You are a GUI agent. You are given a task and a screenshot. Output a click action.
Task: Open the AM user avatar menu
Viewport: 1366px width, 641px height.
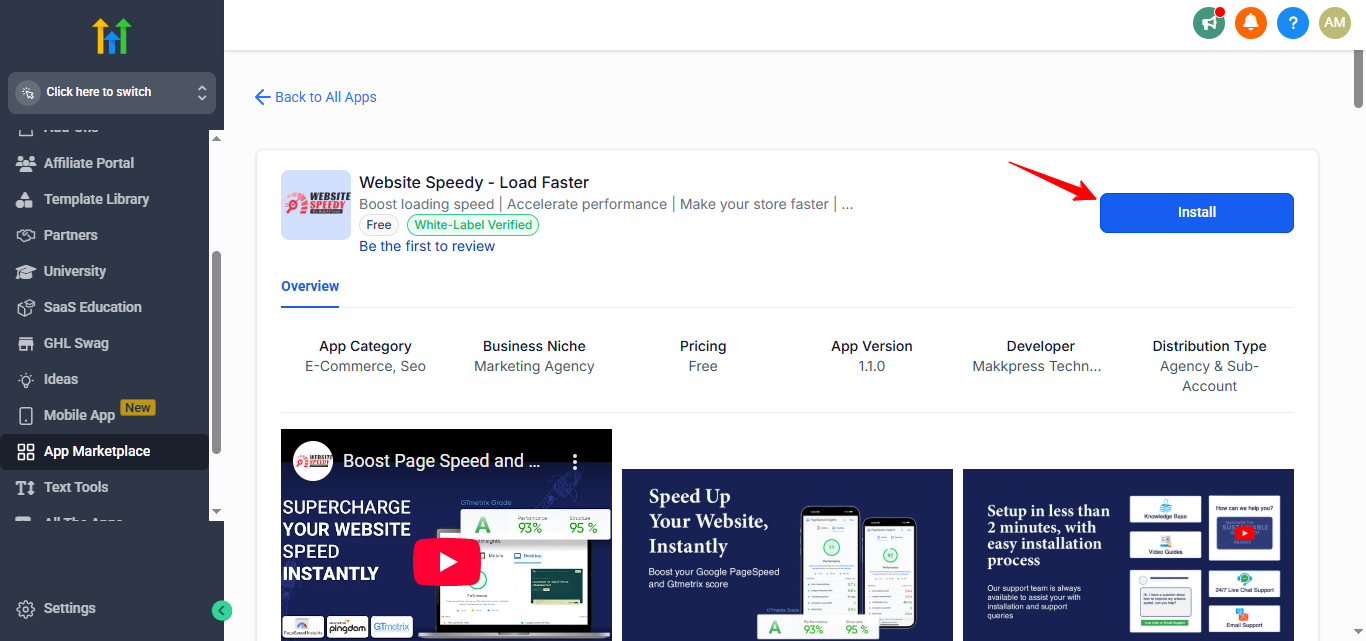click(x=1335, y=22)
